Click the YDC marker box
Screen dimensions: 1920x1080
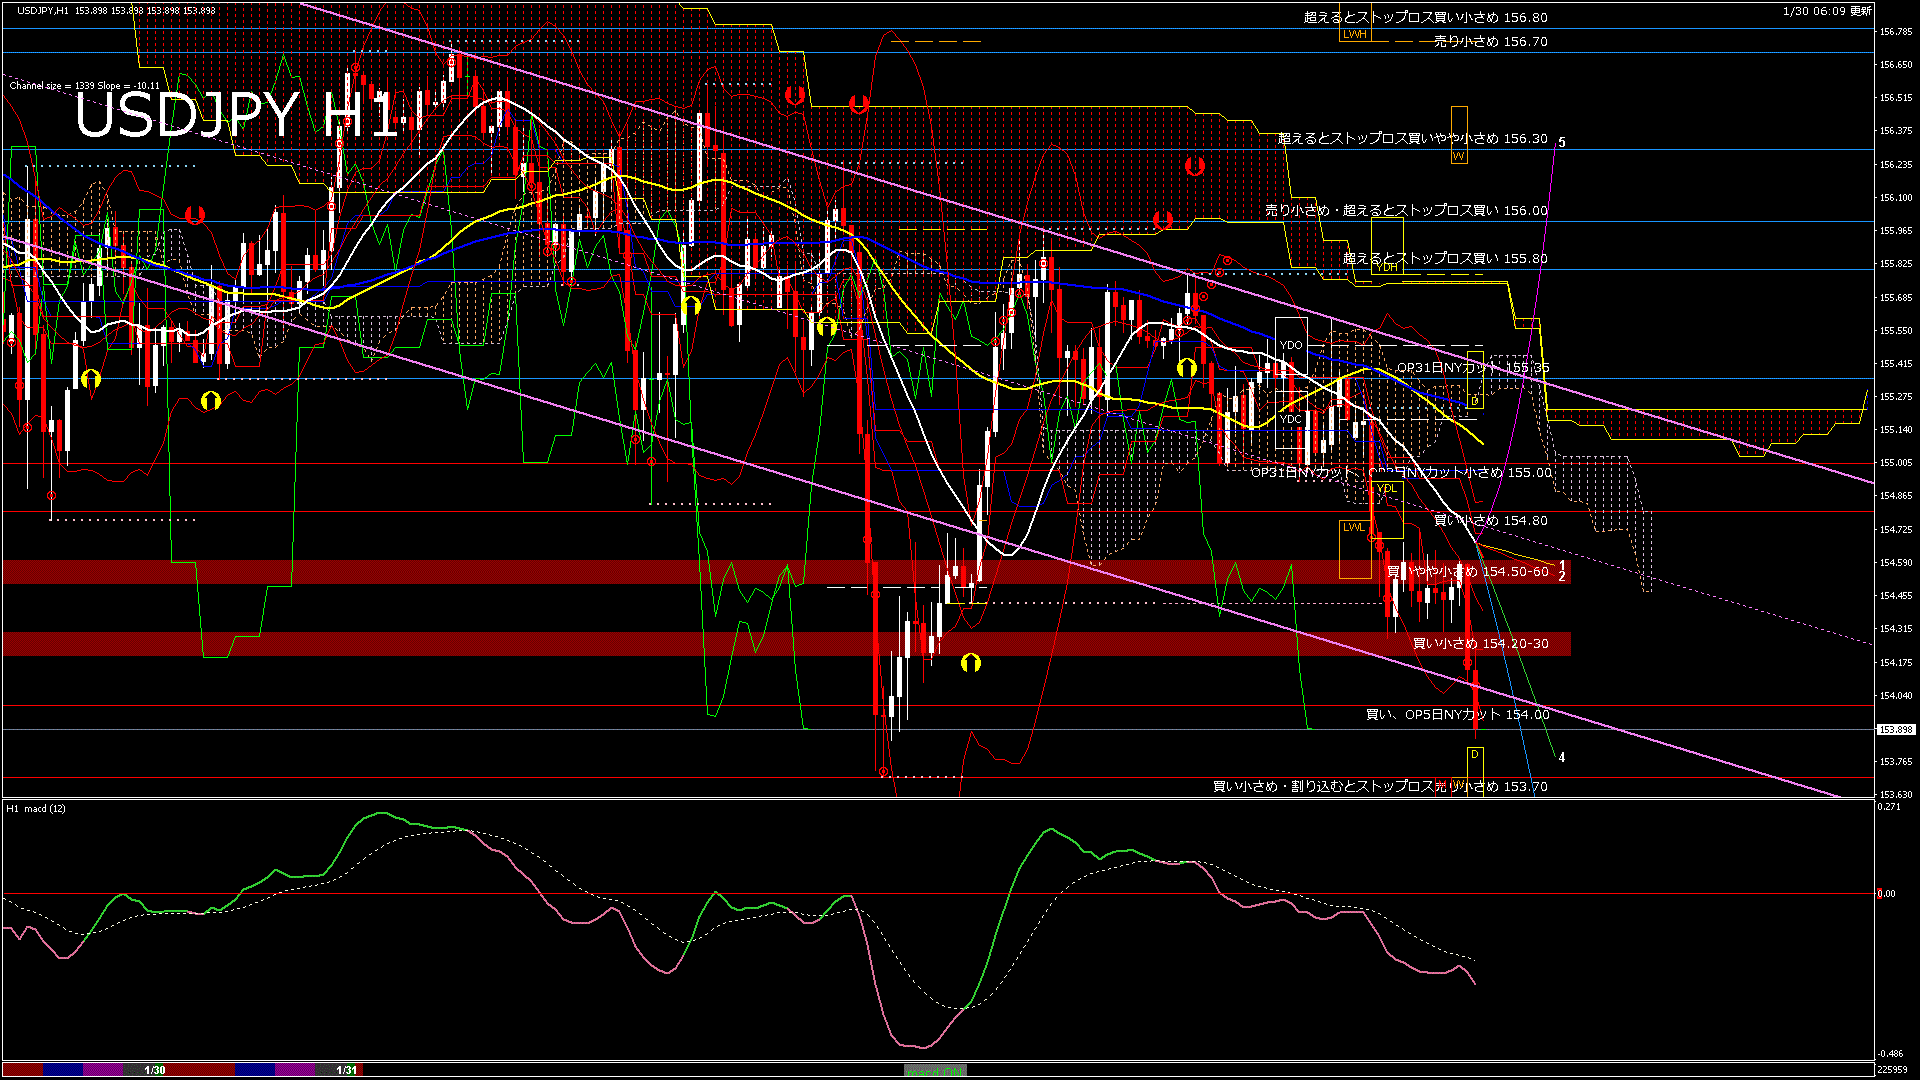pos(1291,419)
